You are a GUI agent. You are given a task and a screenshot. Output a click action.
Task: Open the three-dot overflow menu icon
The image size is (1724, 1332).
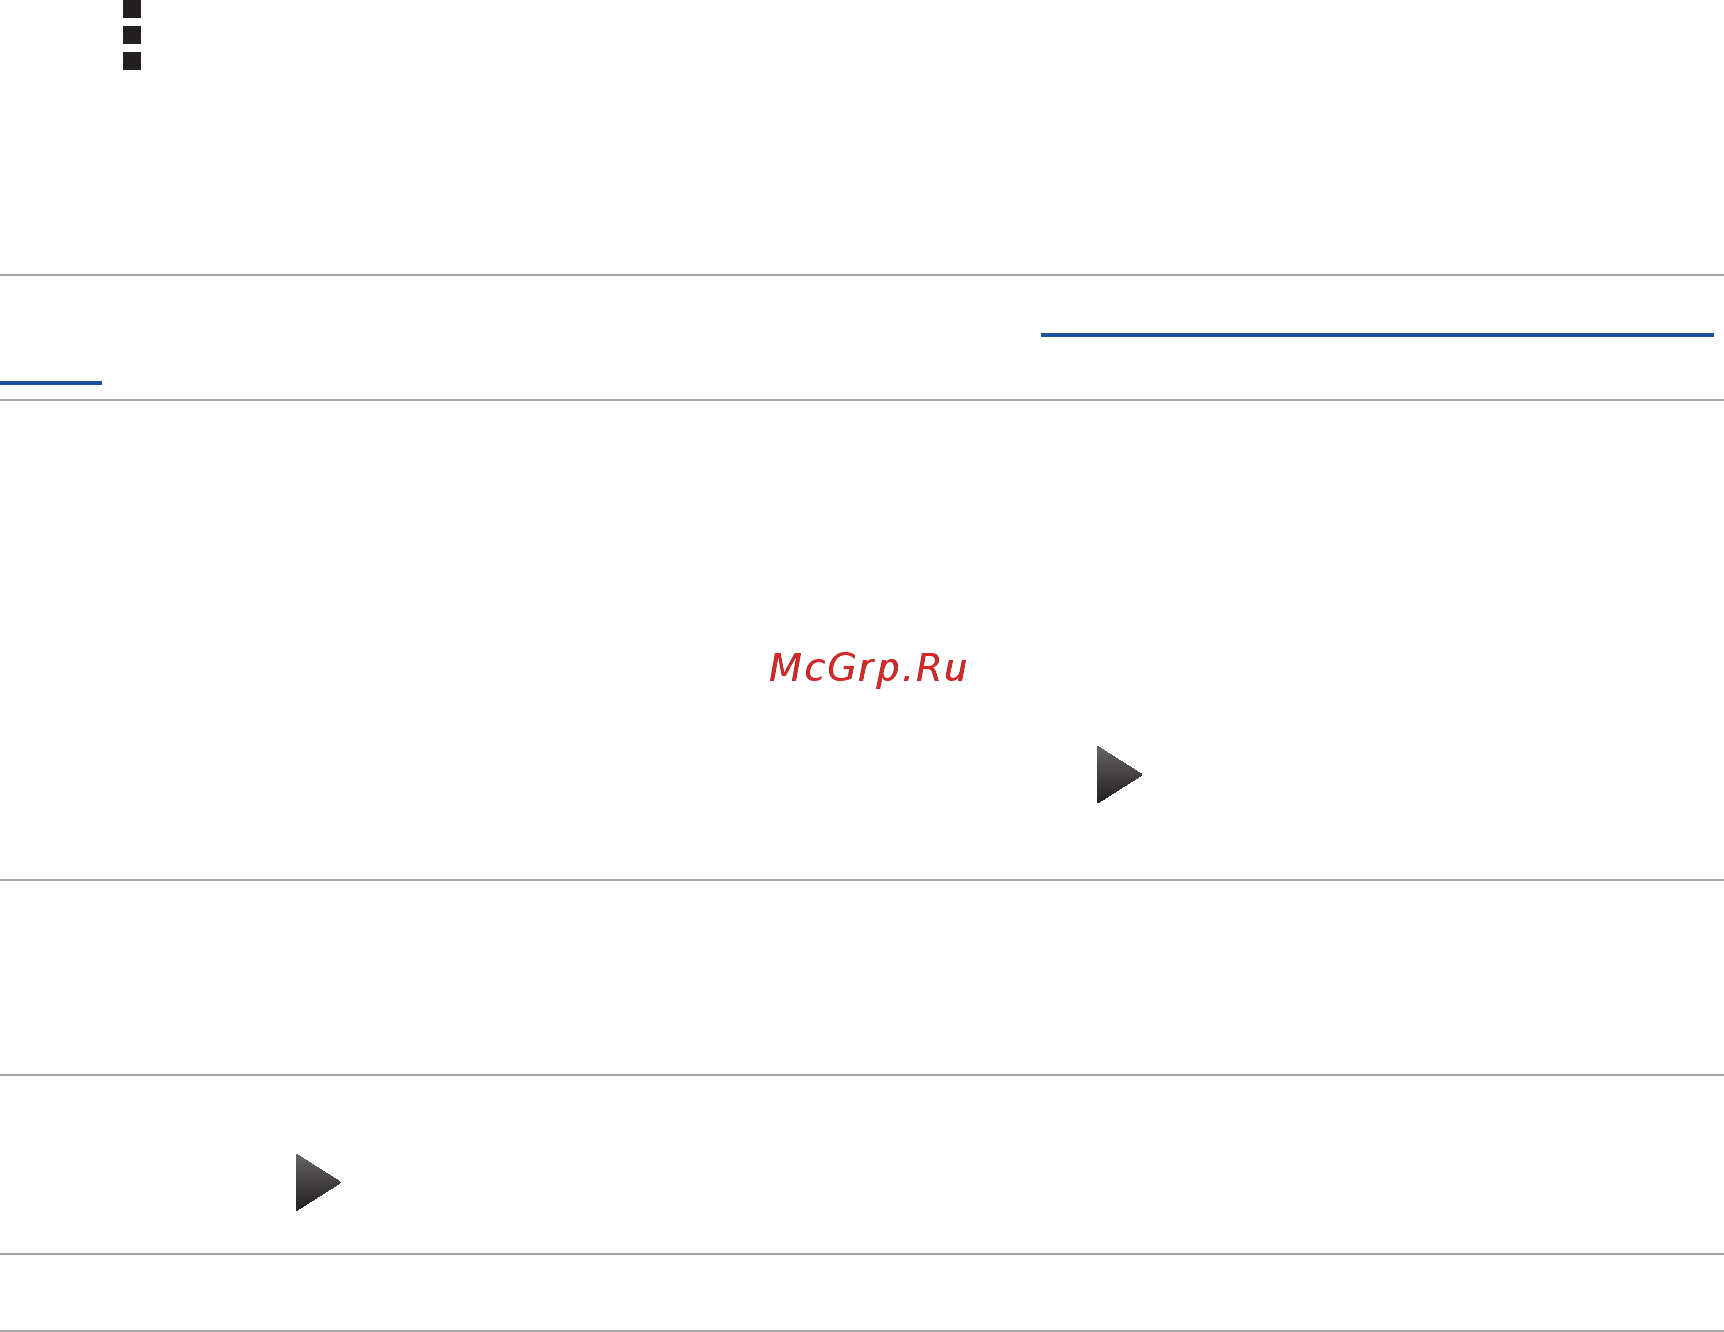[132, 35]
